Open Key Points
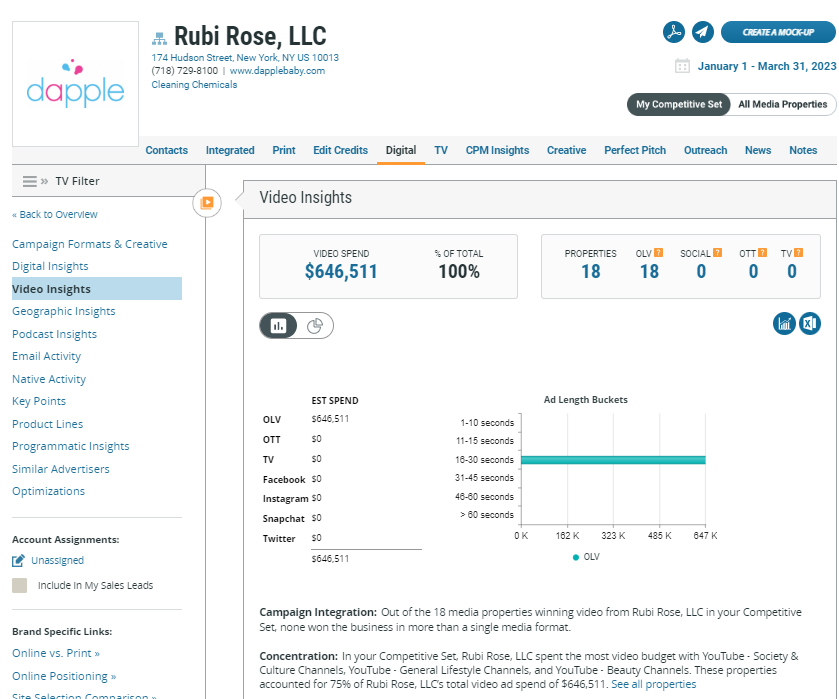The width and height of the screenshot is (839, 699). point(39,401)
